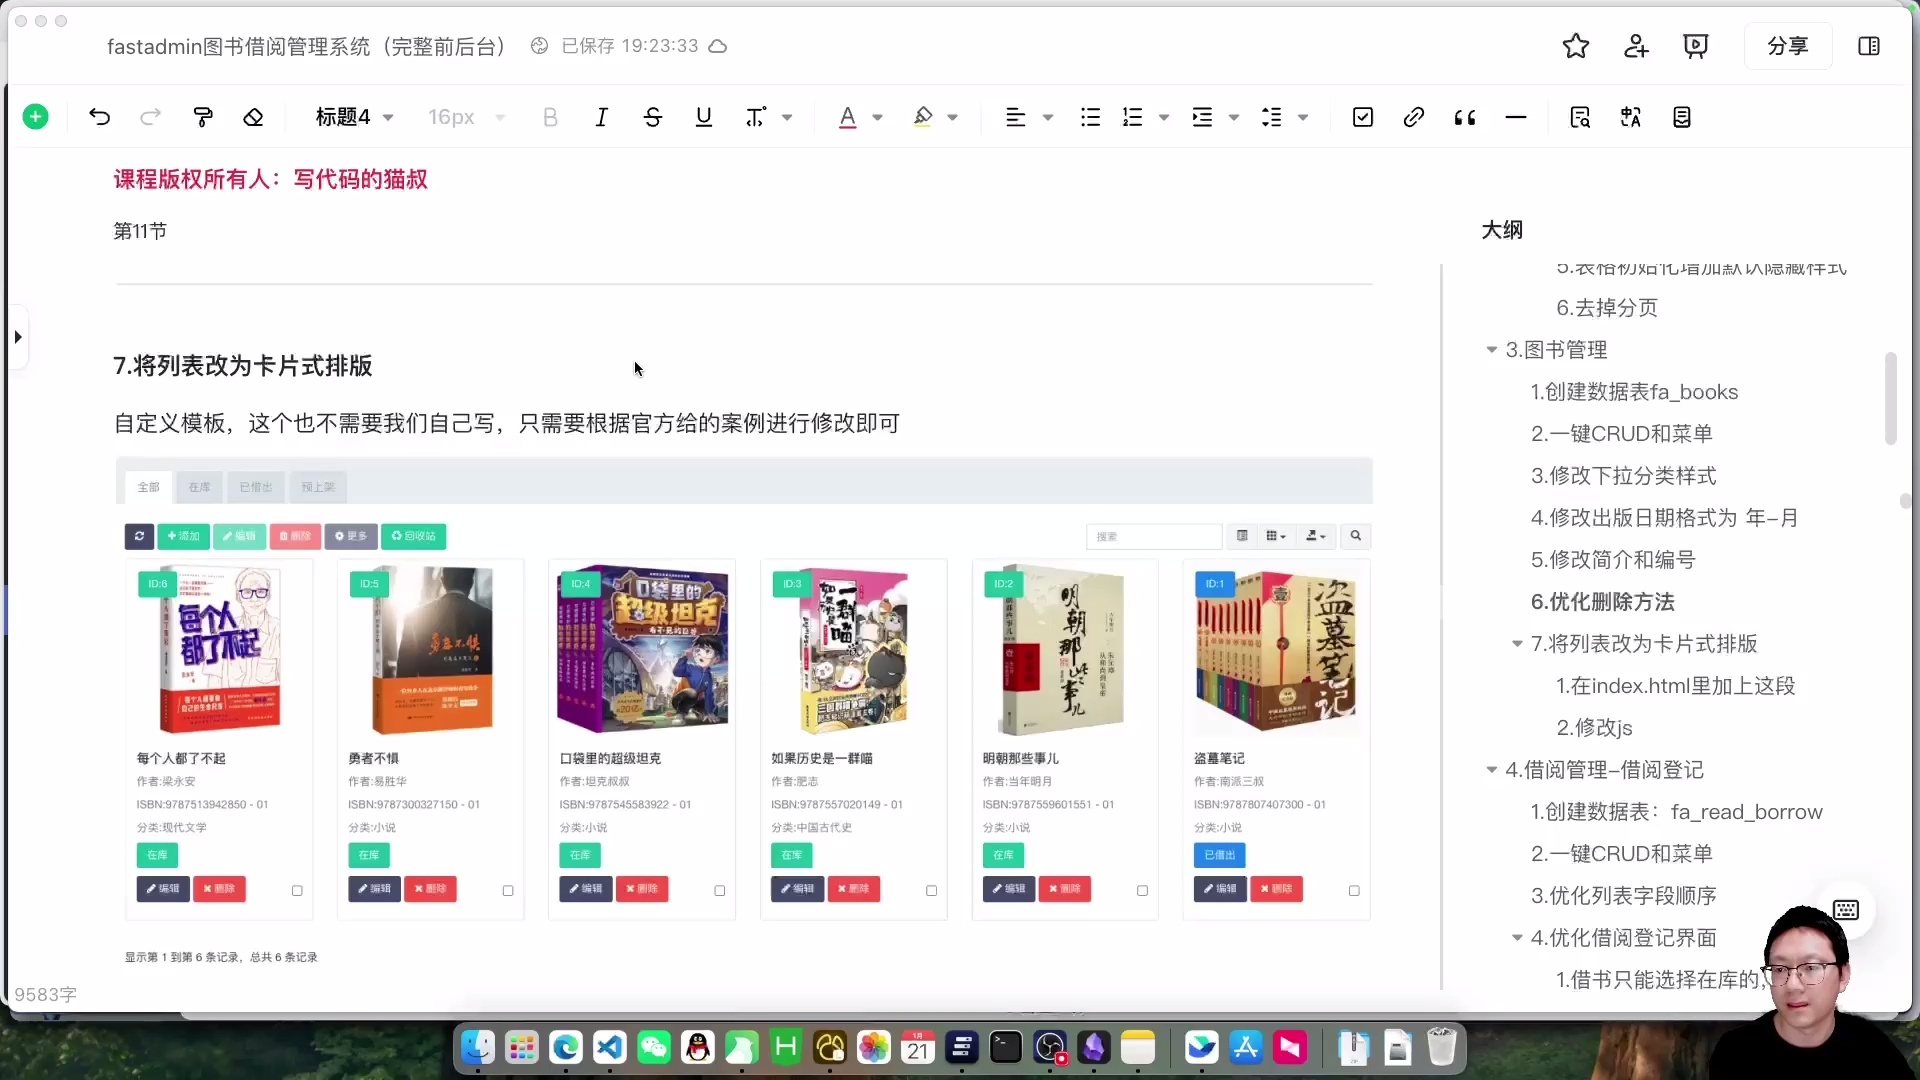1920x1080 pixels.
Task: Insert a numbered list
Action: [x=1132, y=117]
